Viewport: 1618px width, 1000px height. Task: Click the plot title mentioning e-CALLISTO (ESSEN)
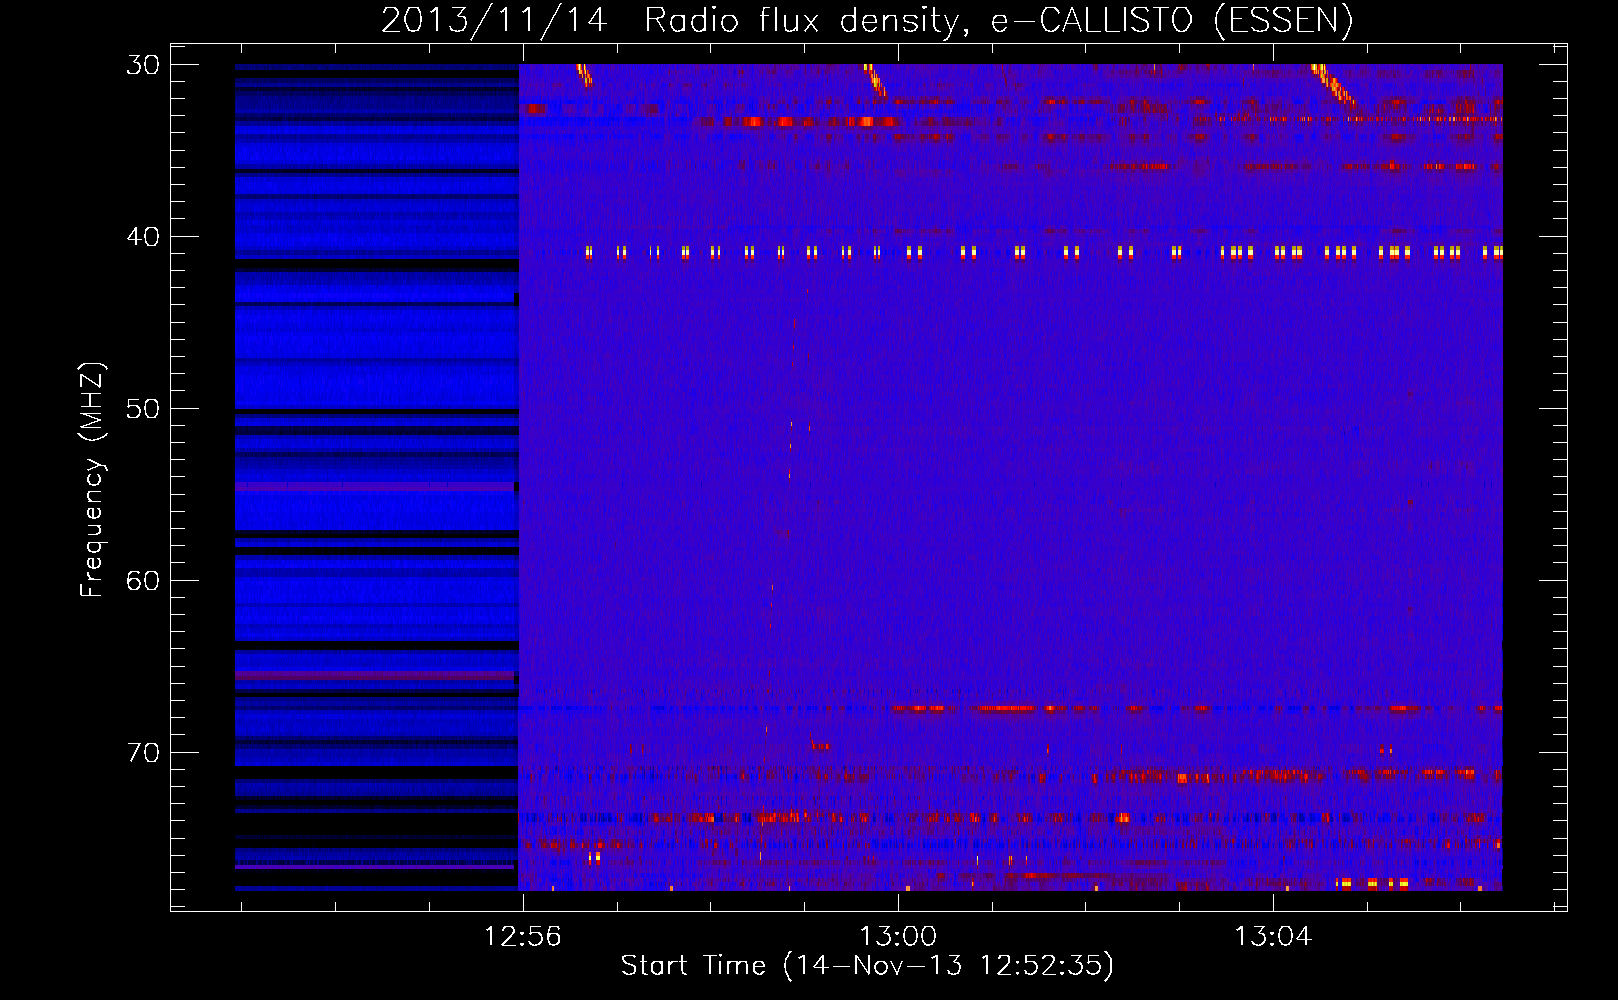point(867,20)
